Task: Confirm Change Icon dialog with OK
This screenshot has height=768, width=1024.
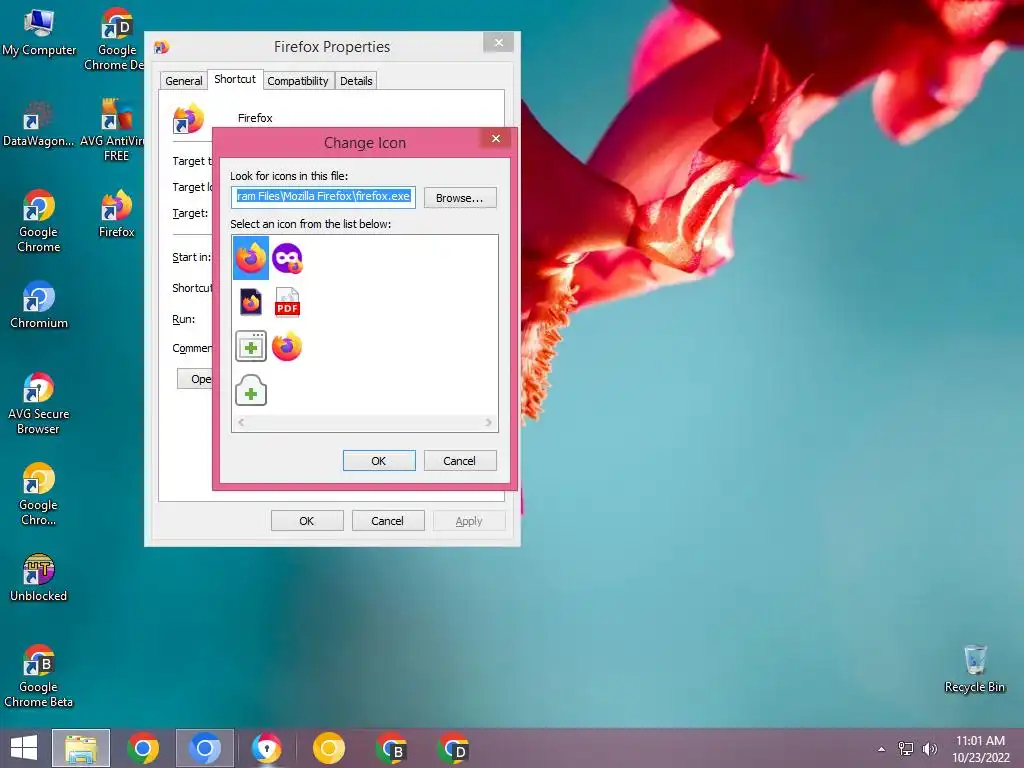Action: [379, 461]
